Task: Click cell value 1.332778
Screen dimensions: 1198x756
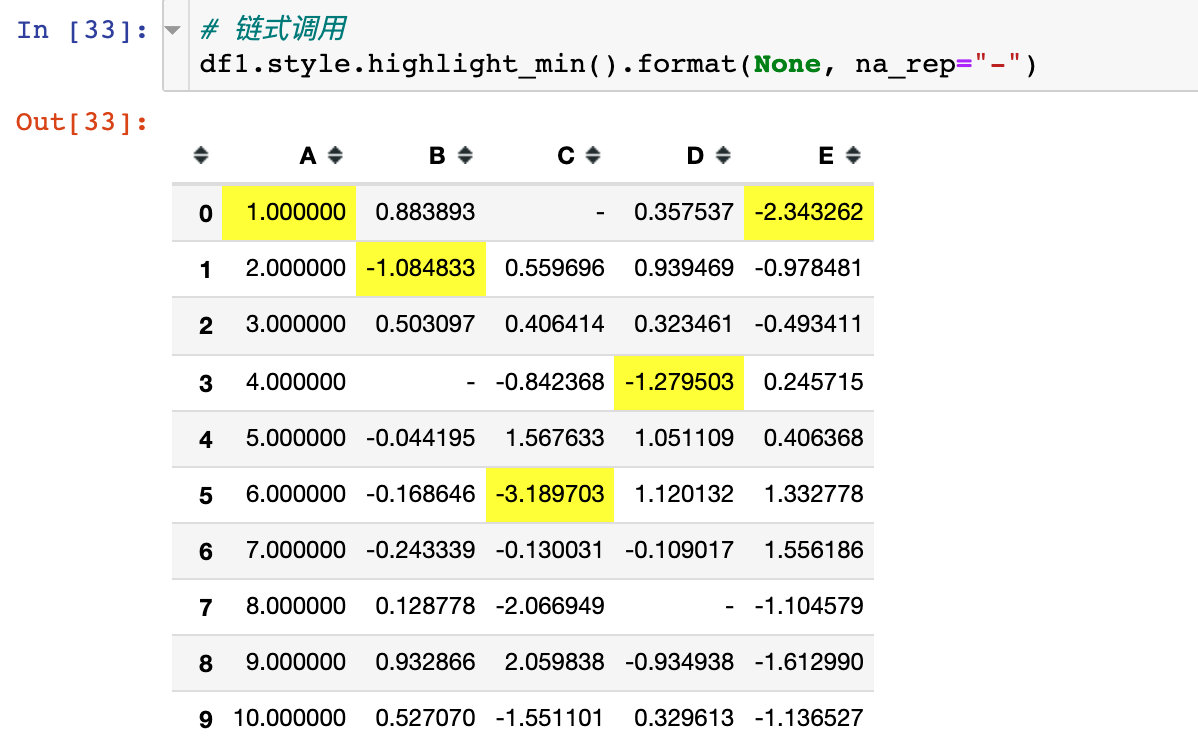Action: point(813,494)
